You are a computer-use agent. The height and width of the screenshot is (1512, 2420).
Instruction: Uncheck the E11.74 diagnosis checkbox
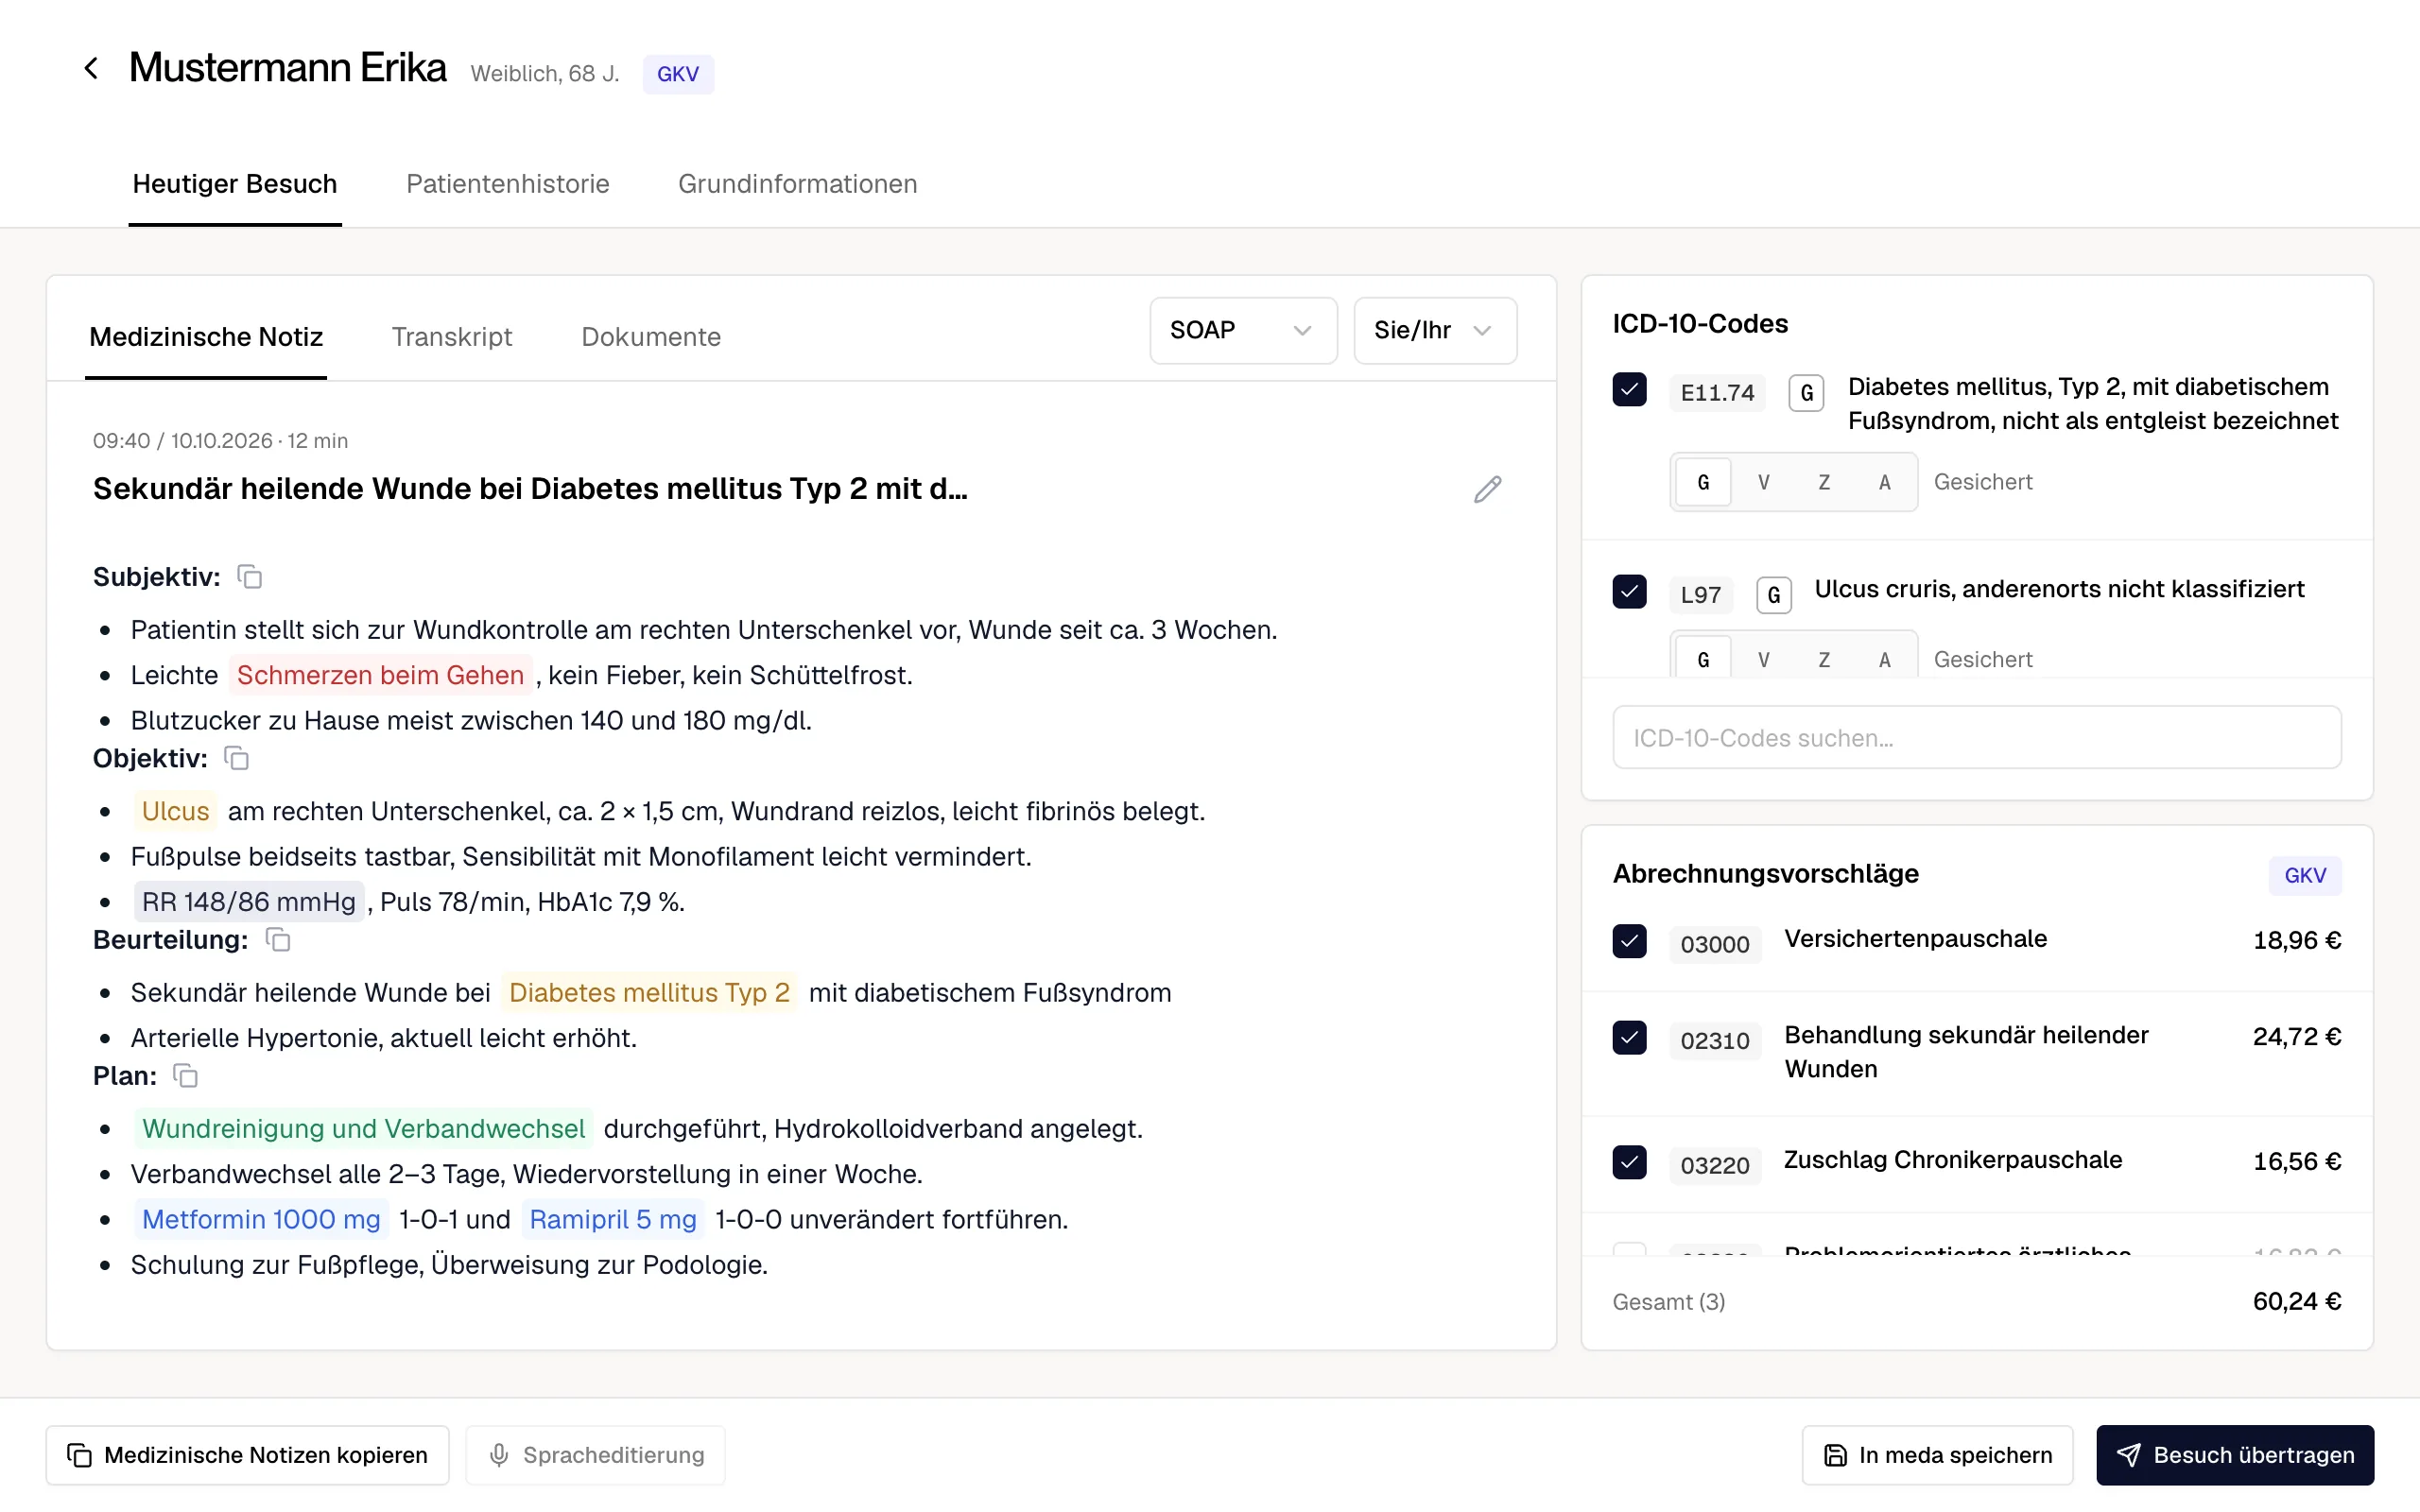1629,389
